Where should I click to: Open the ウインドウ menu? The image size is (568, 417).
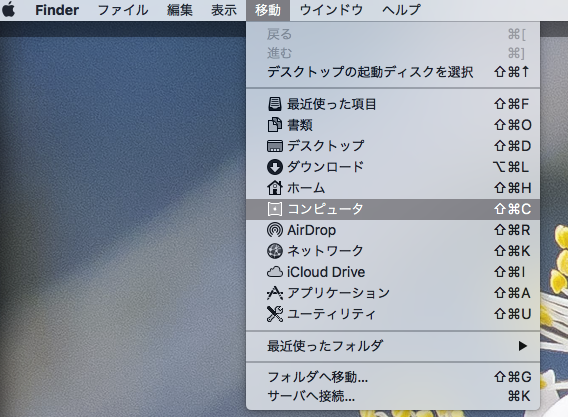331,10
